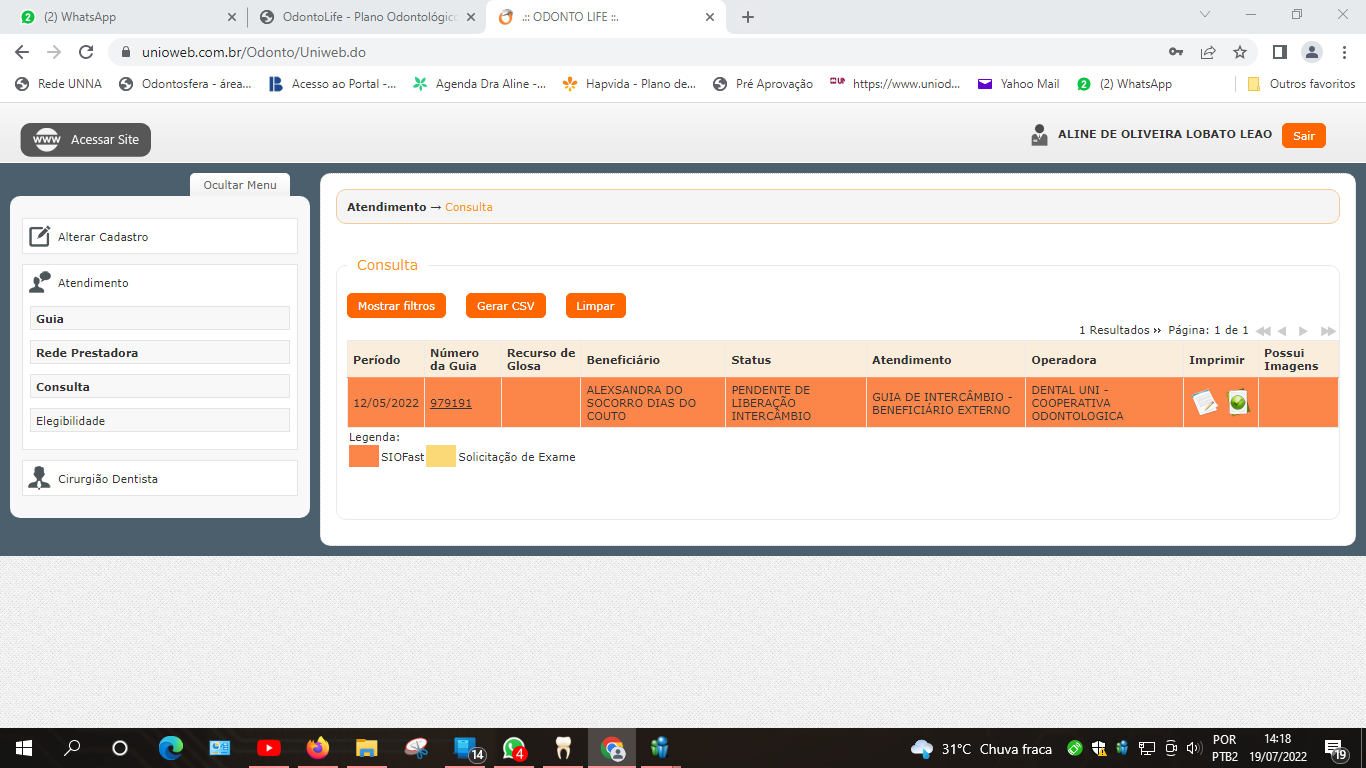Go to the next results page arrow

[x=1303, y=331]
